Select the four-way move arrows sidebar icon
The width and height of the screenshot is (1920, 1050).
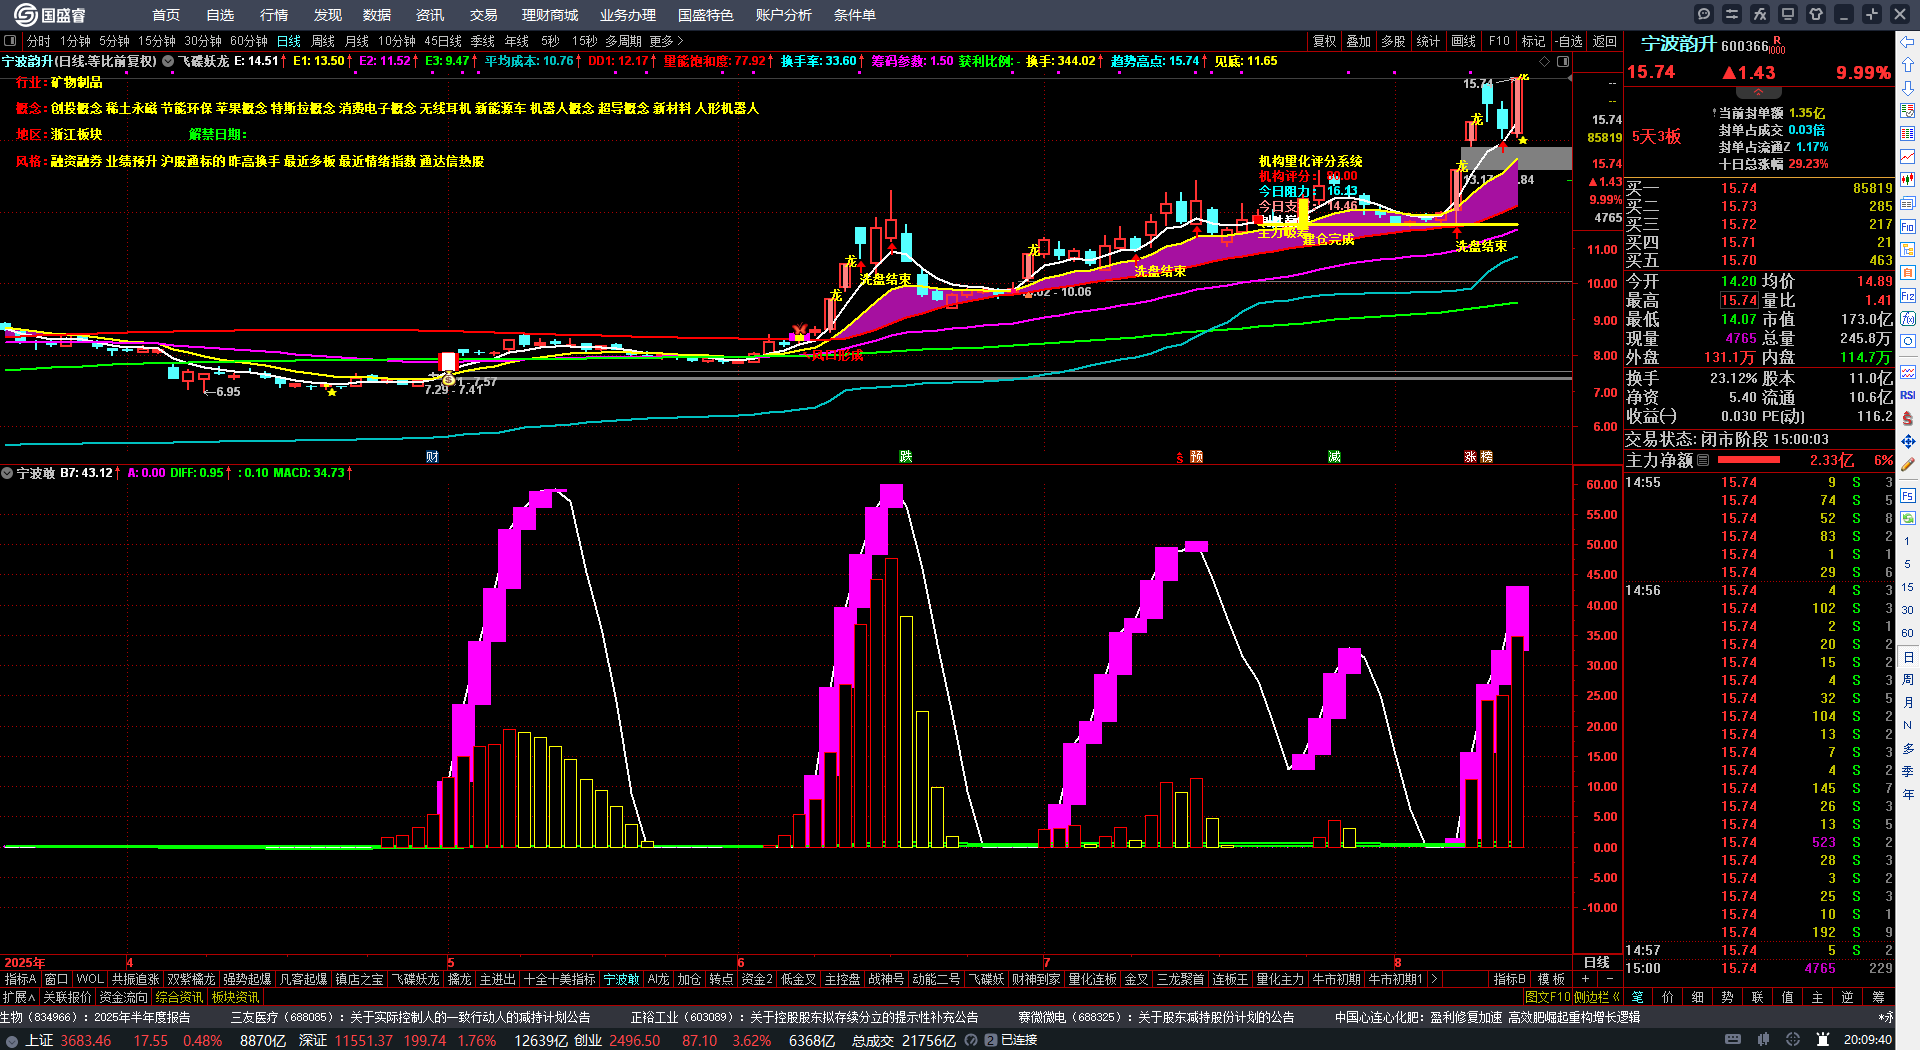pyautogui.click(x=1908, y=441)
